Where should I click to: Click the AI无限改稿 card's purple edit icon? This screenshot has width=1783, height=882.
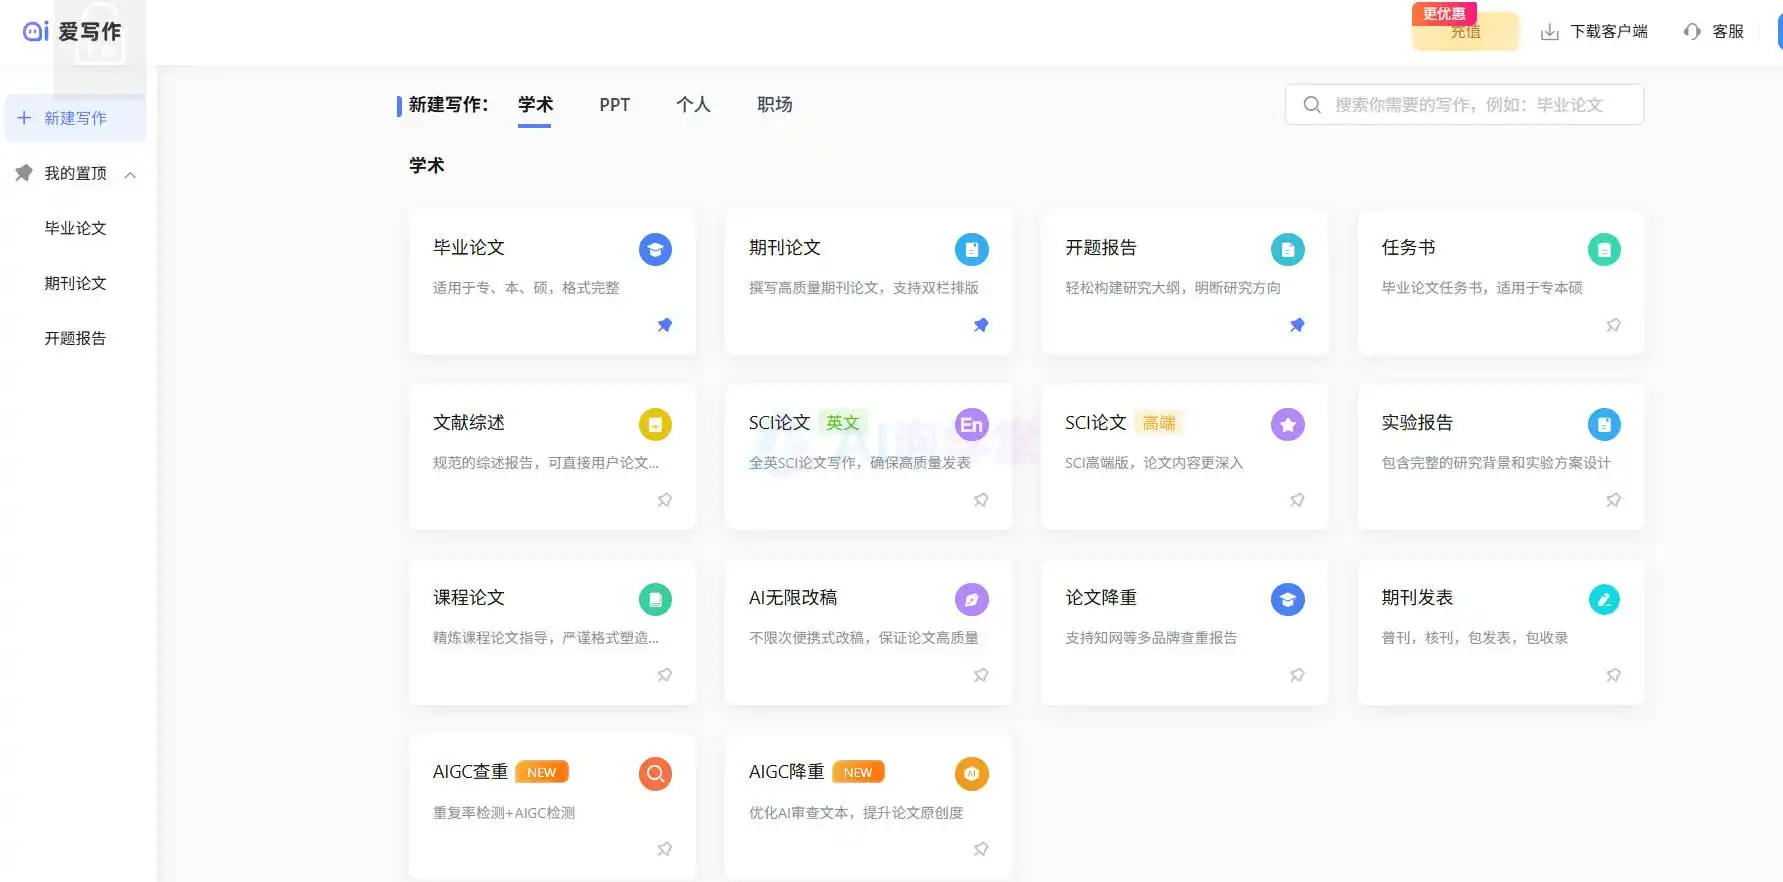pyautogui.click(x=971, y=599)
